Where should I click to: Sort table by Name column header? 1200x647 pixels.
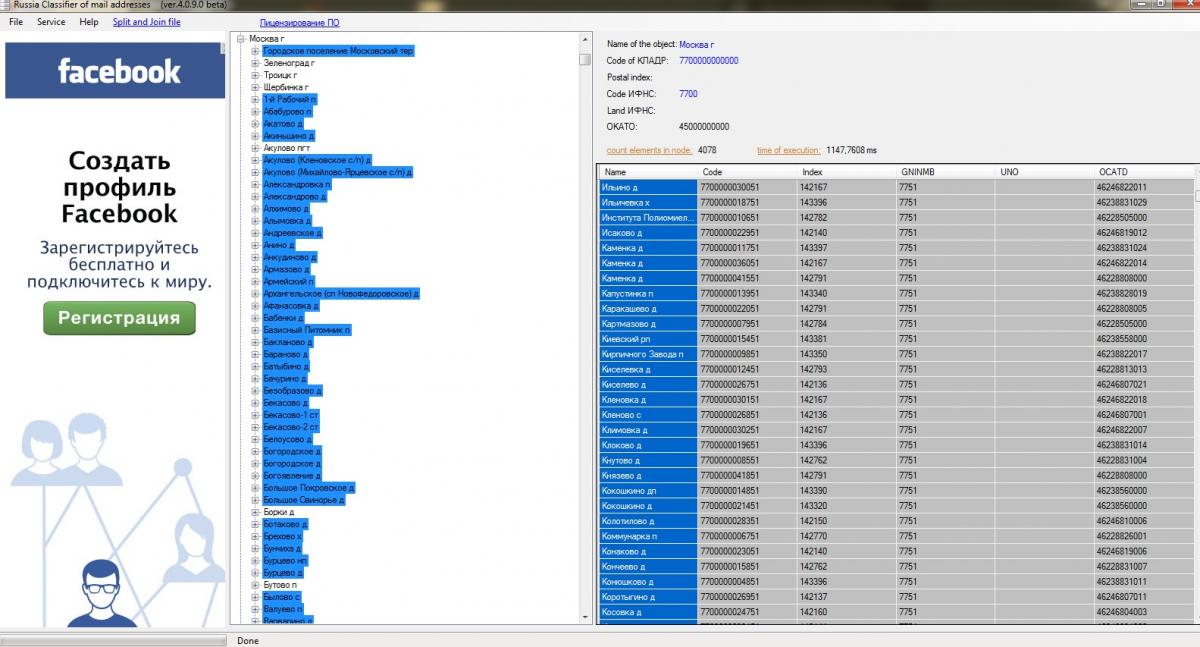click(x=647, y=172)
